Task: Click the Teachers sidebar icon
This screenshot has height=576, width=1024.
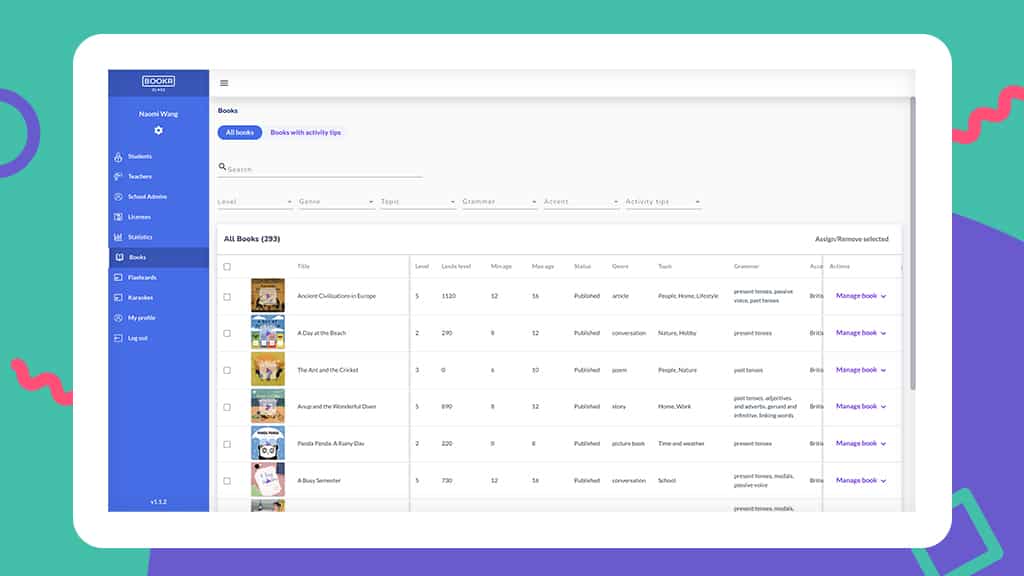Action: pos(118,176)
